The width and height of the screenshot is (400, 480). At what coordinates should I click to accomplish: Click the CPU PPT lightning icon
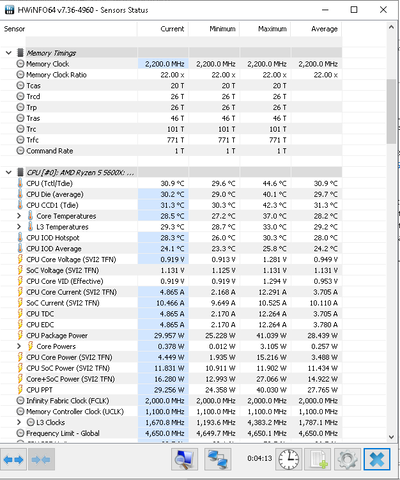tap(20, 390)
